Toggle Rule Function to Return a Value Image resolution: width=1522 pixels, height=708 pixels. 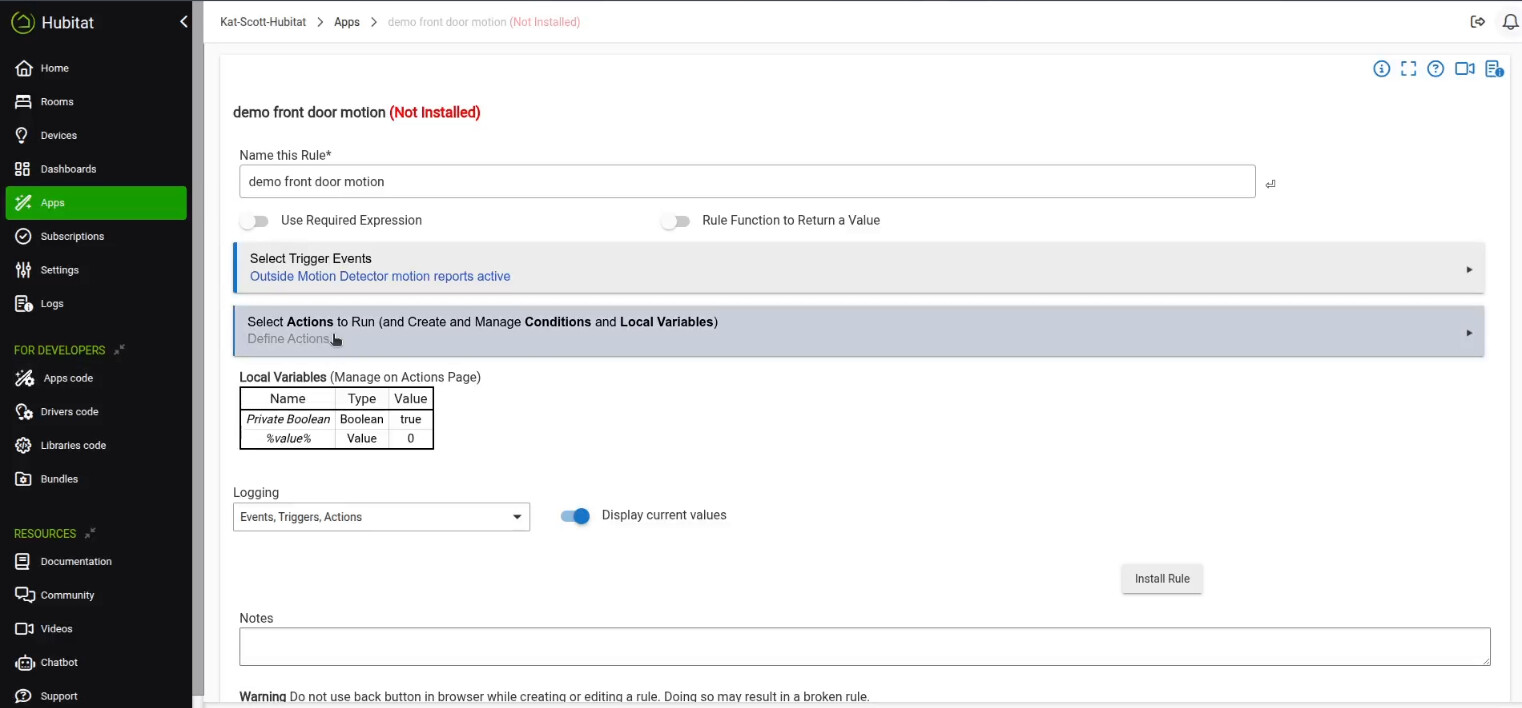675,221
